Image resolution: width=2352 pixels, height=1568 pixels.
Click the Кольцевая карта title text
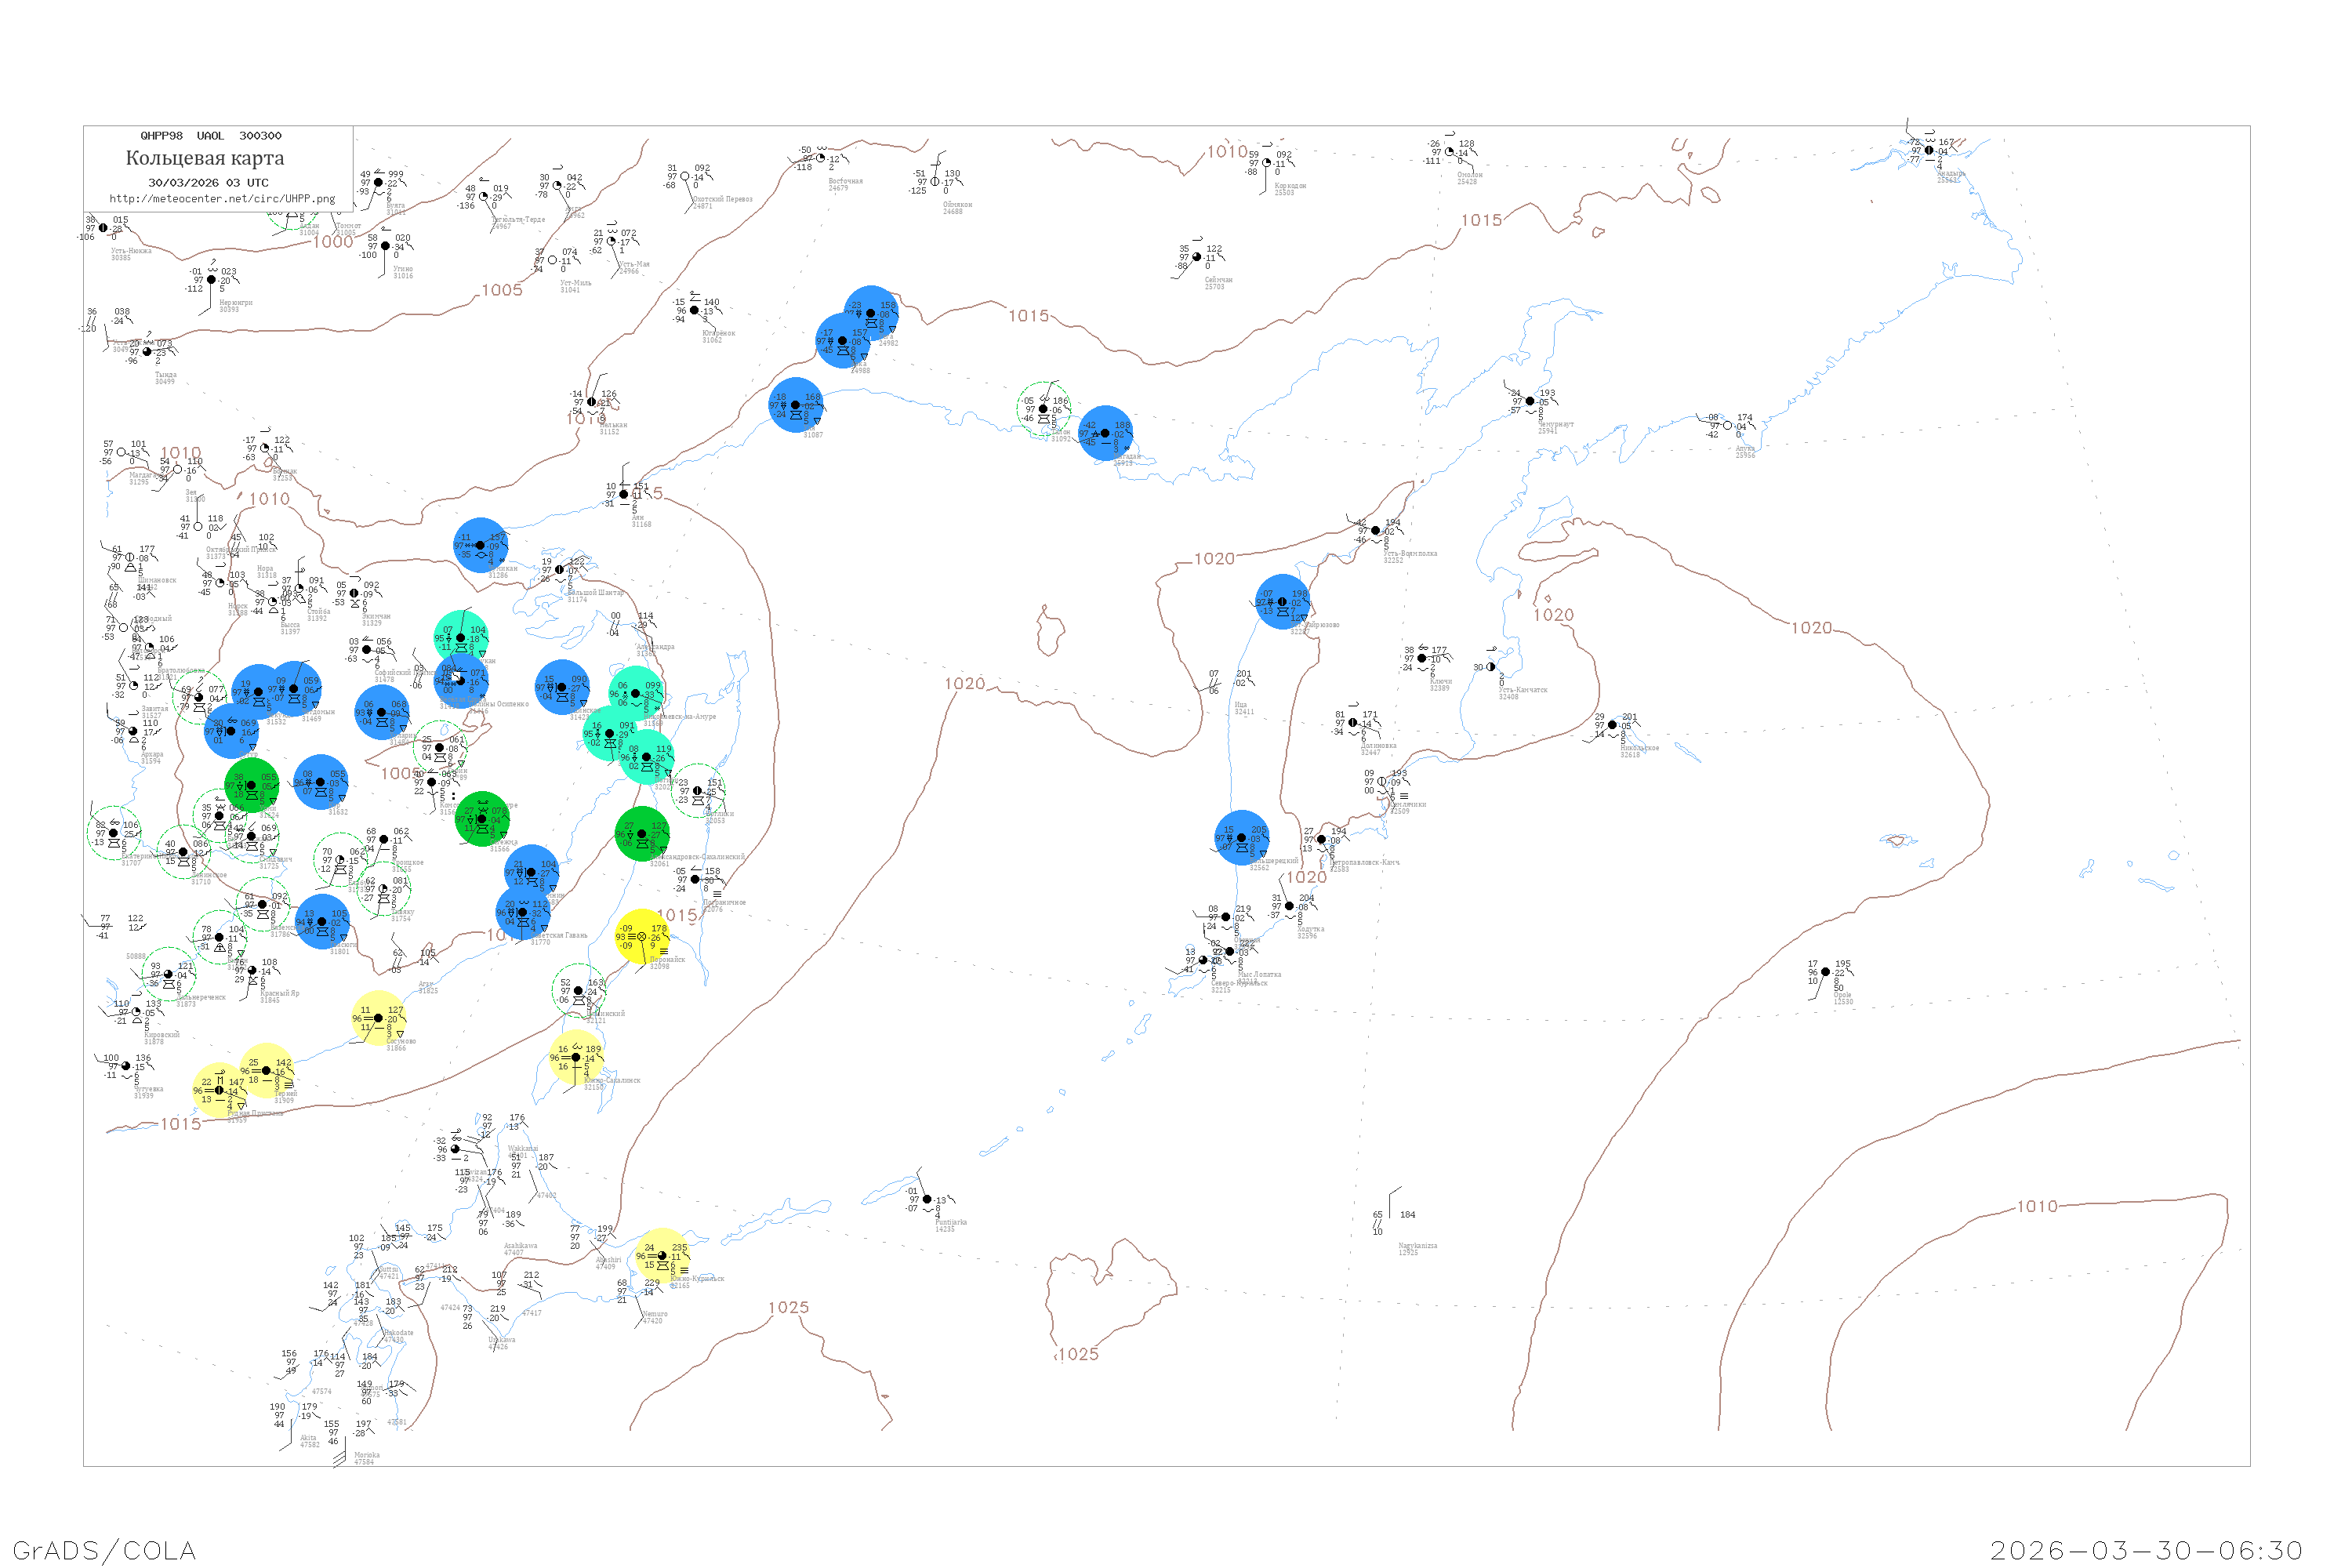pyautogui.click(x=205, y=158)
